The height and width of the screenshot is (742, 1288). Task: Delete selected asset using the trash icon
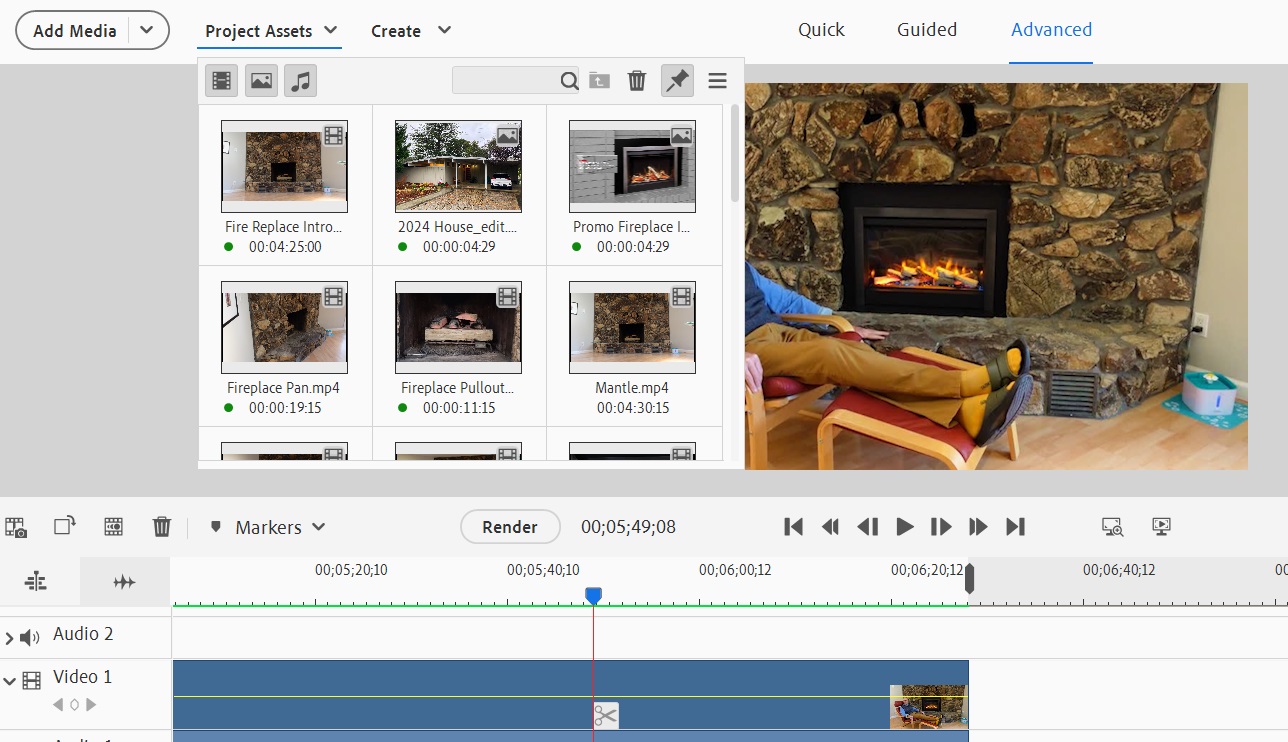[x=637, y=80]
